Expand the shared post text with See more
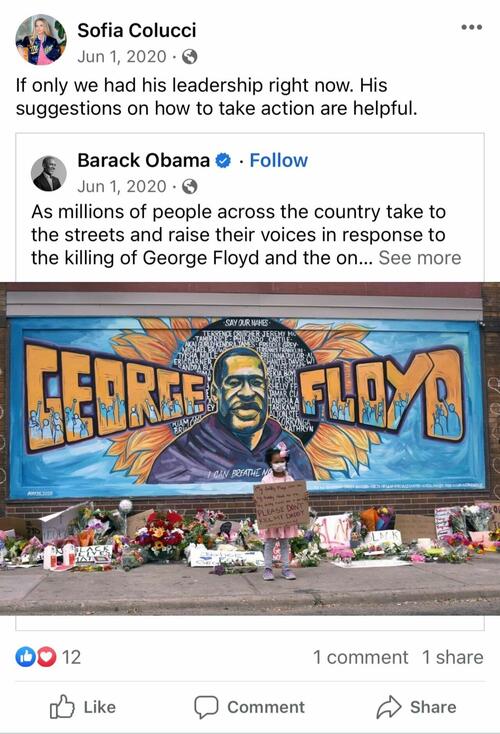The image size is (500, 734). coord(420,258)
